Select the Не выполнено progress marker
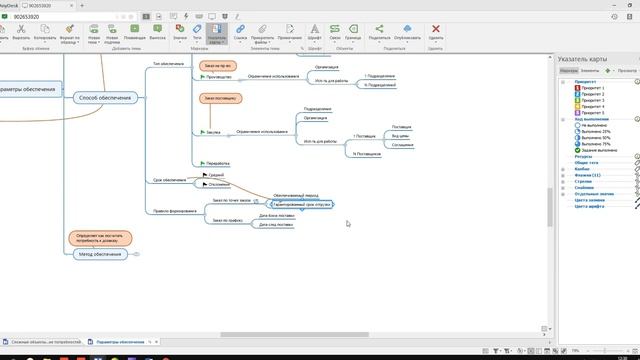This screenshot has height=360, width=640. click(x=577, y=125)
